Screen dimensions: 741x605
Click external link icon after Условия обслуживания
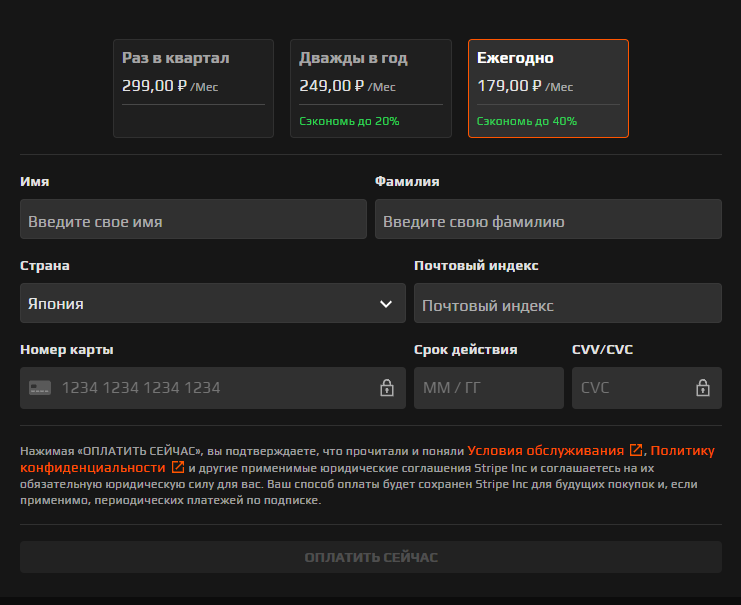(x=636, y=450)
